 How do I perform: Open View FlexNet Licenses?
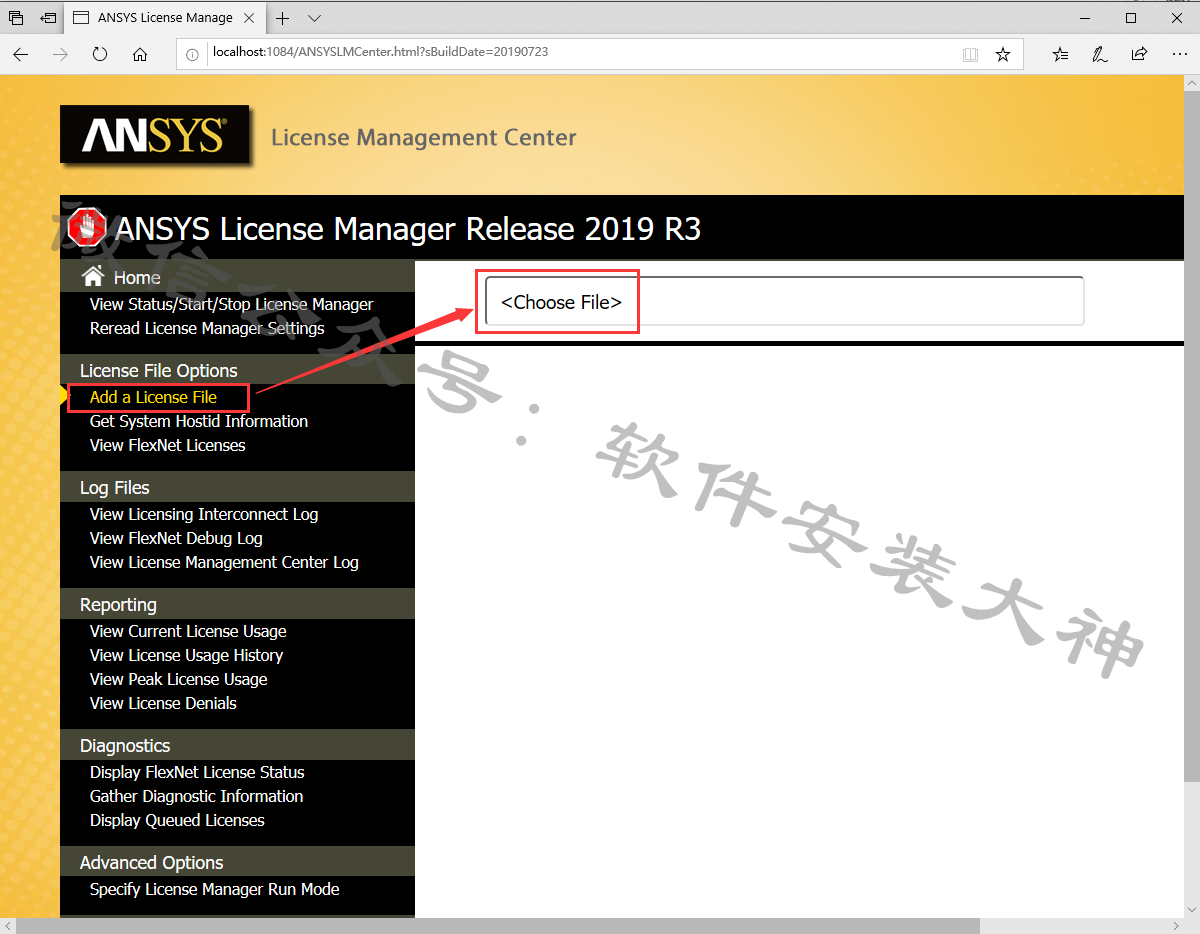tap(167, 445)
